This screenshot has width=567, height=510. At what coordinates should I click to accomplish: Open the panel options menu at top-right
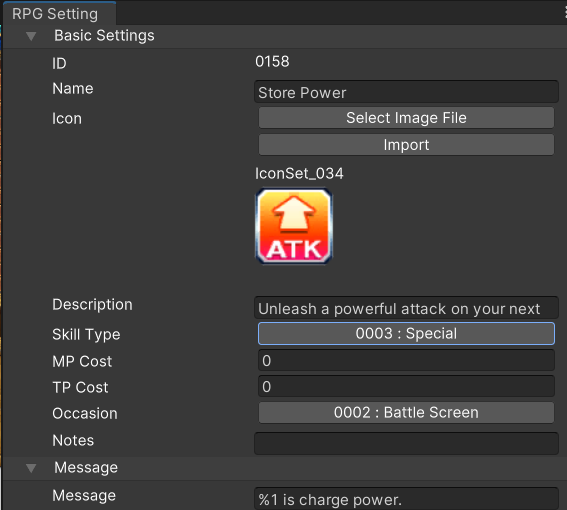(x=565, y=13)
